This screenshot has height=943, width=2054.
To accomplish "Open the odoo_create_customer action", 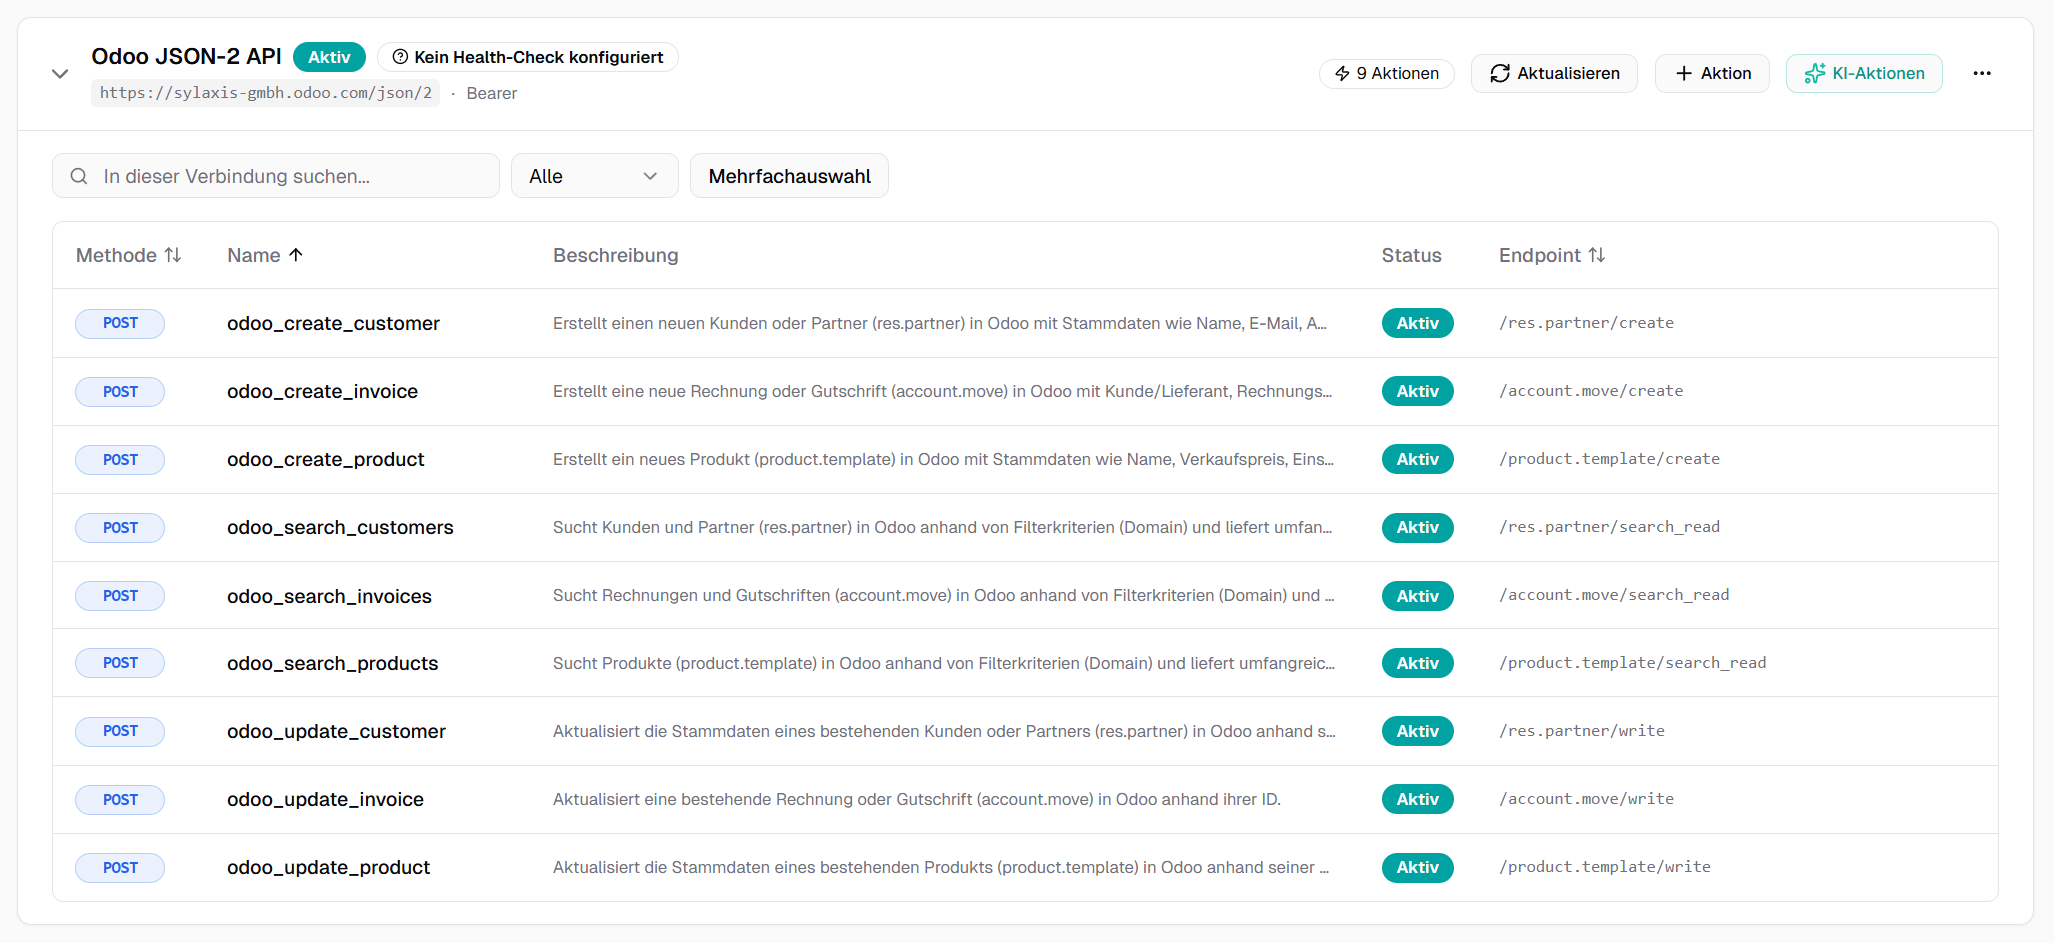I will [333, 323].
